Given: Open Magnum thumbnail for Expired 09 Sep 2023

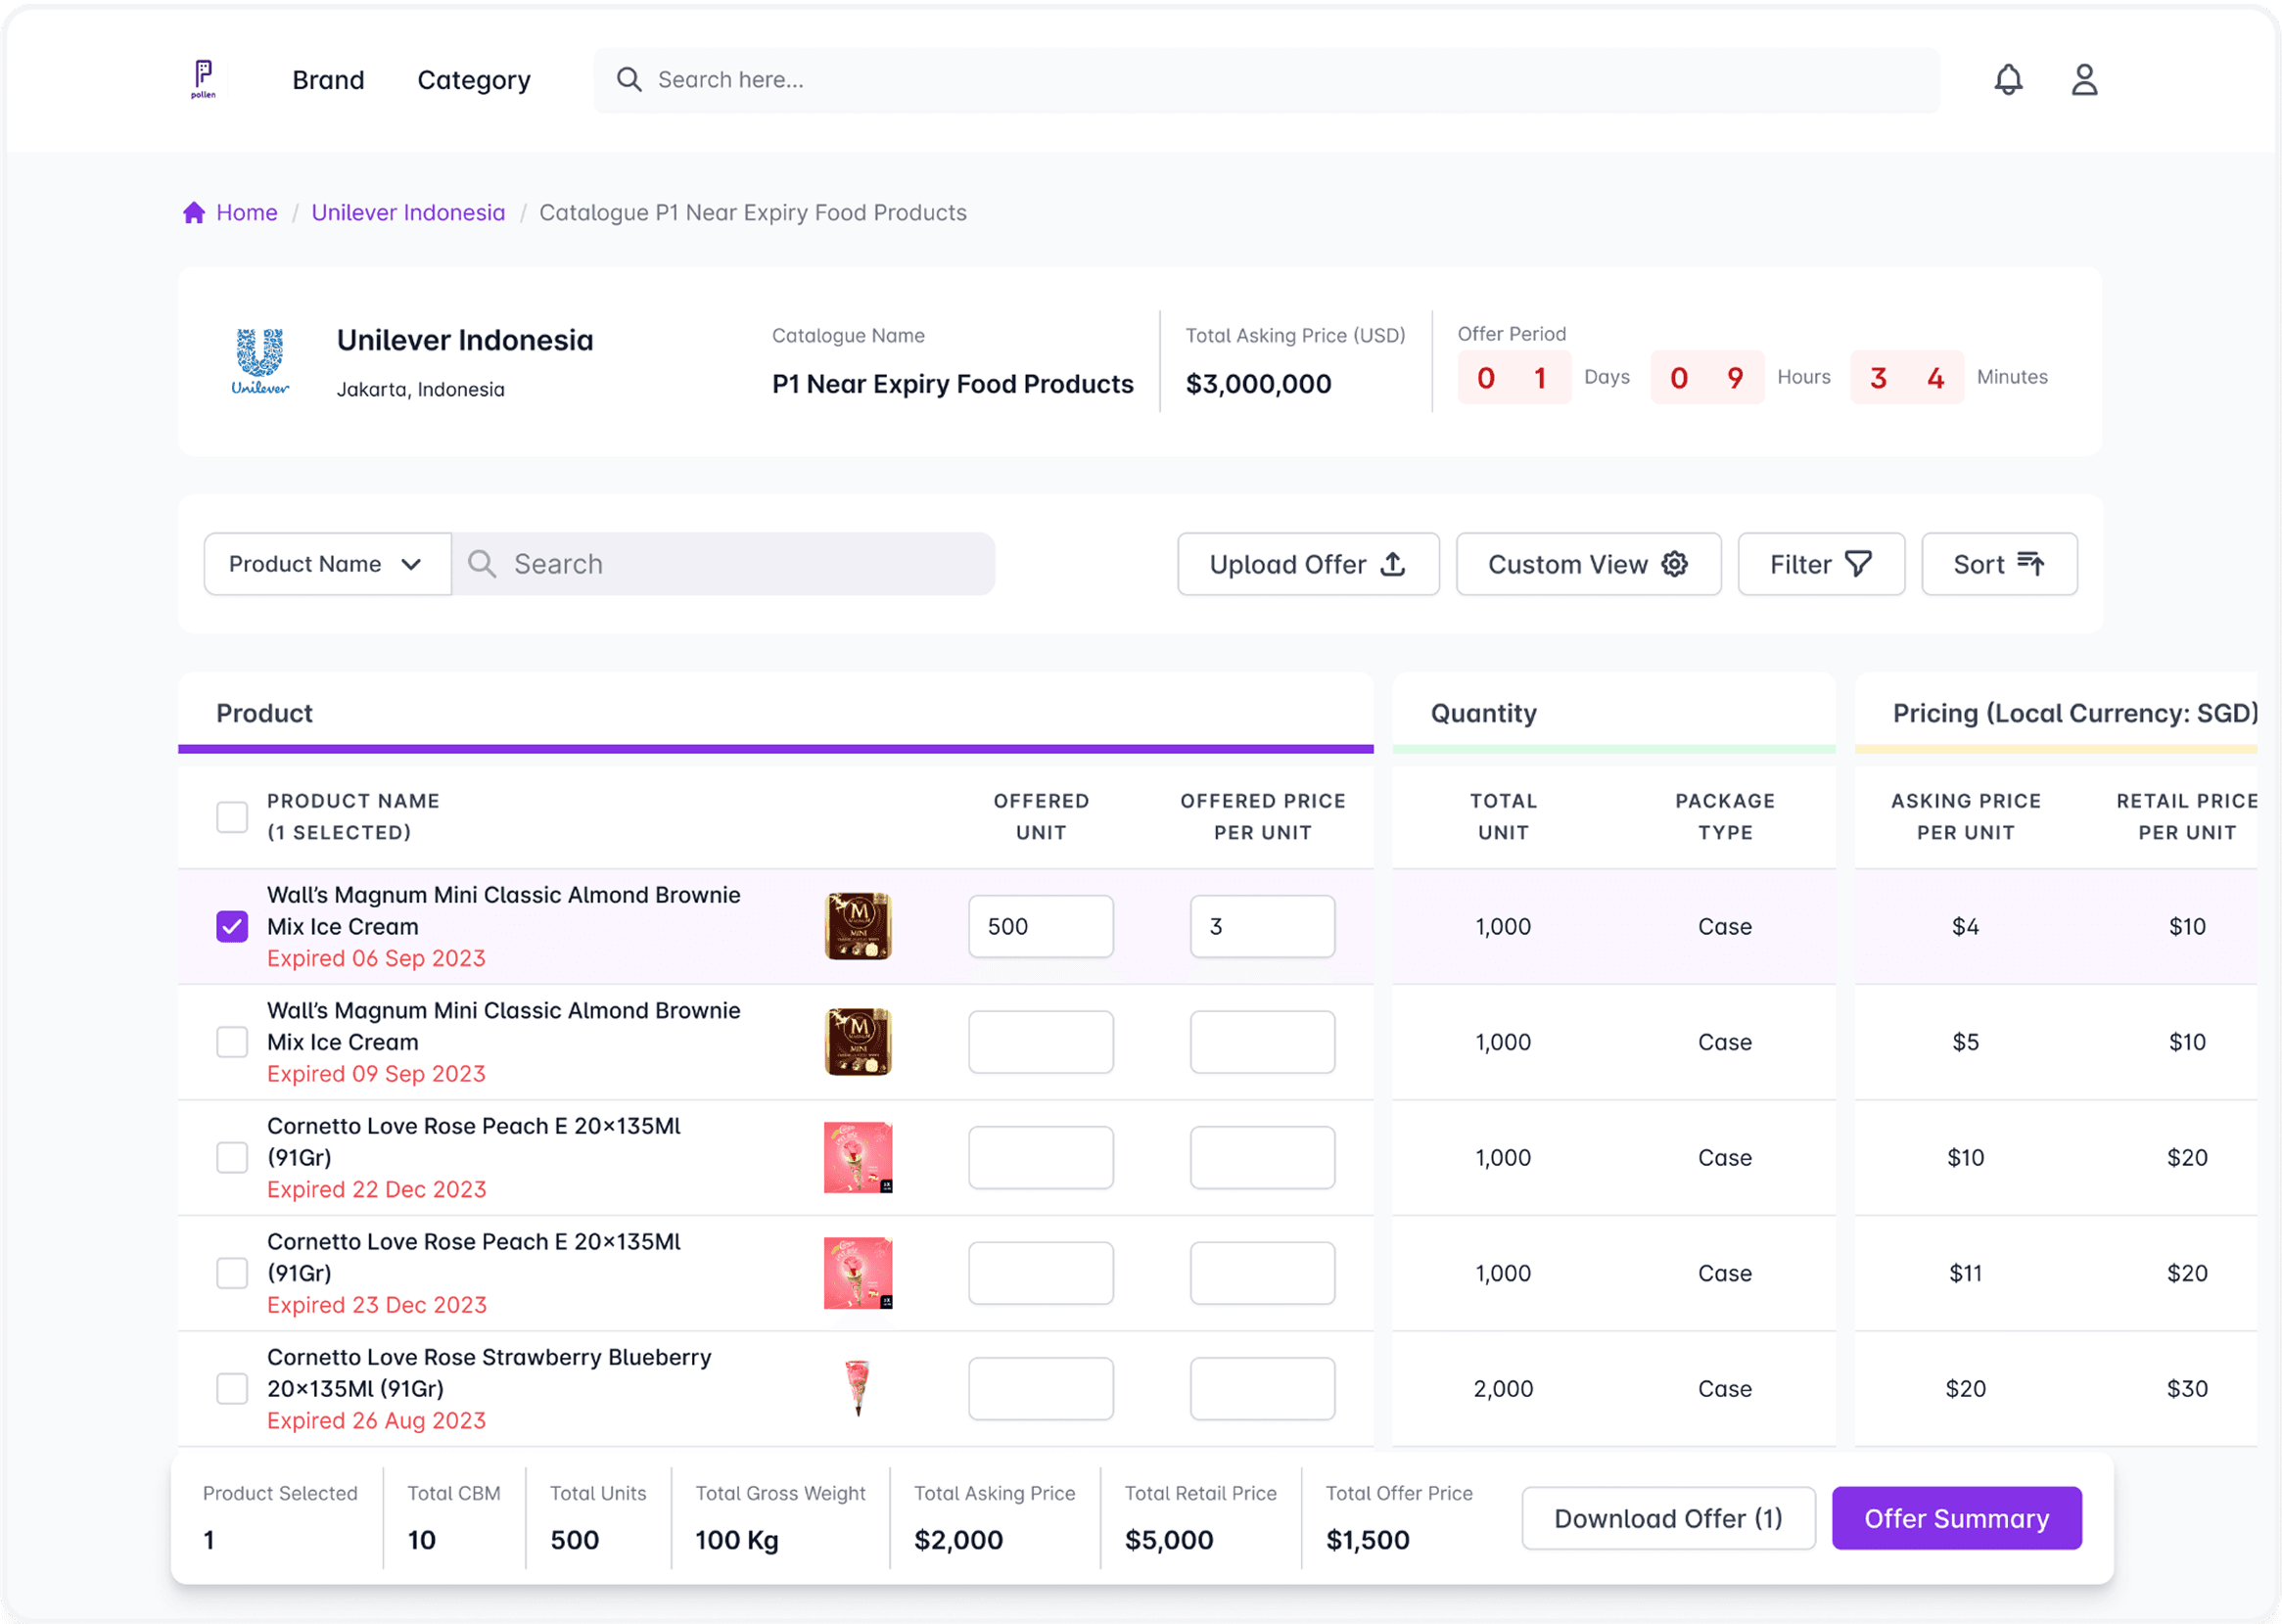Looking at the screenshot, I should 858,1042.
